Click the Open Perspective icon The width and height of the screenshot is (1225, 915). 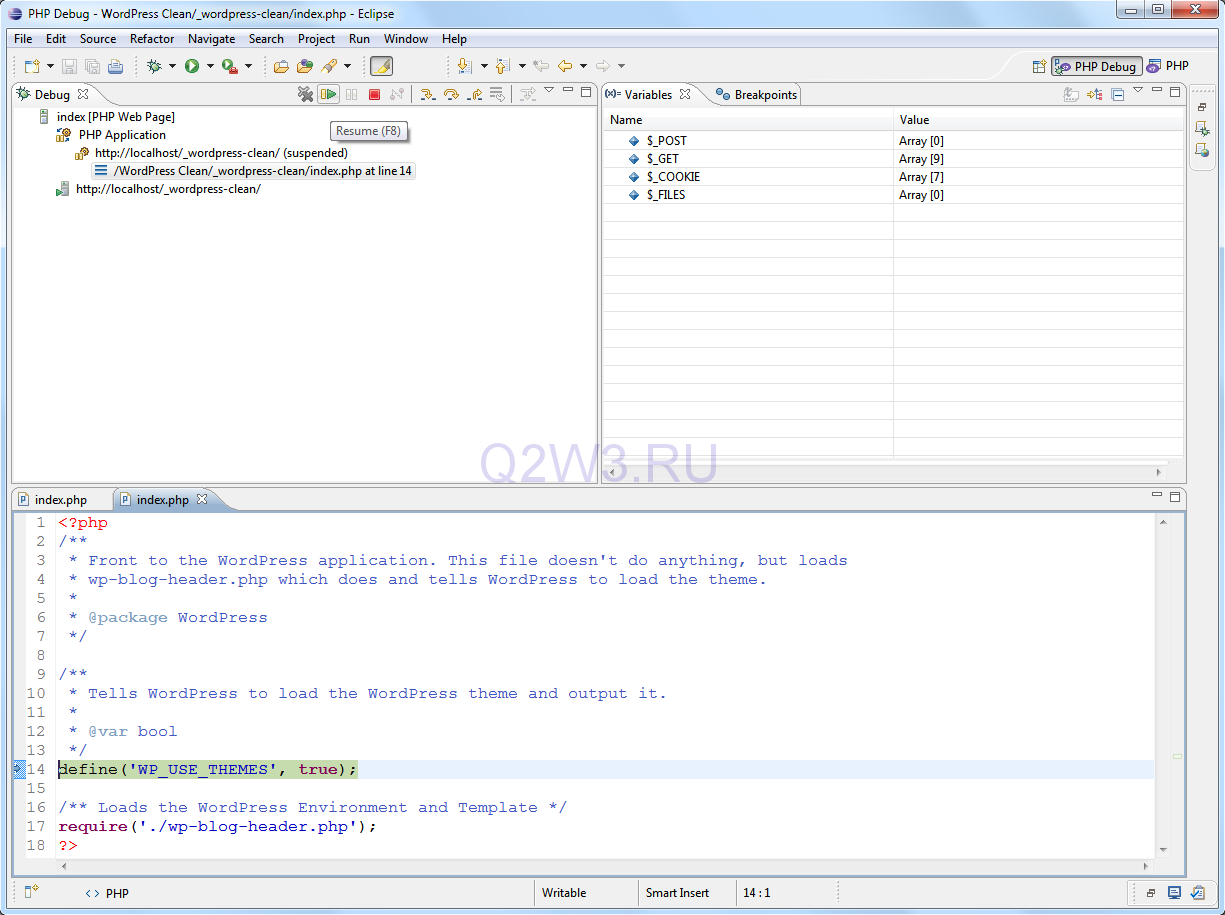coord(1039,66)
